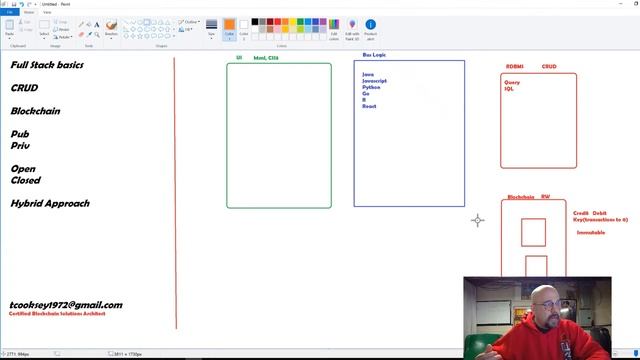The image size is (640, 360).
Task: Switch to the Home ribbon tab
Action: point(29,12)
